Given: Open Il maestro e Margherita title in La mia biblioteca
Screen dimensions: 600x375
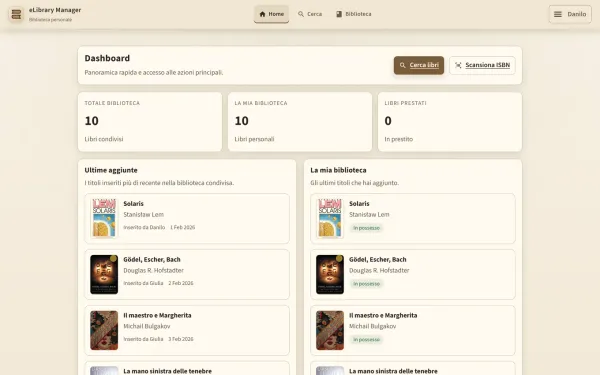Looking at the screenshot, I should (383, 315).
